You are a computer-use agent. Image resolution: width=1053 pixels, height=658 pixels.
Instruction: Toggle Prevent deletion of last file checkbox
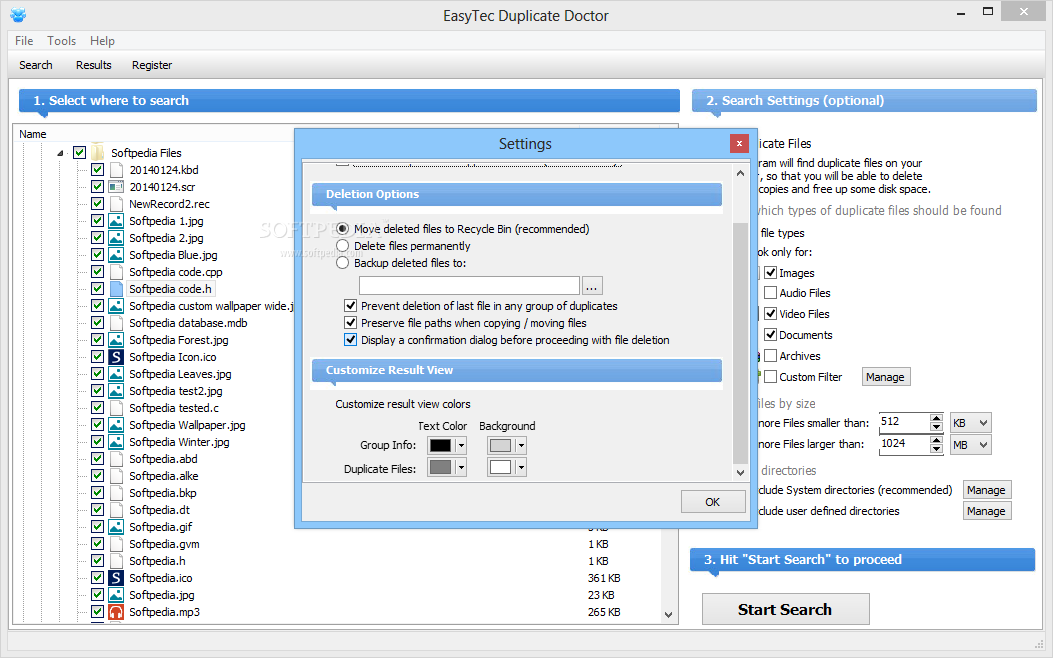click(x=350, y=306)
